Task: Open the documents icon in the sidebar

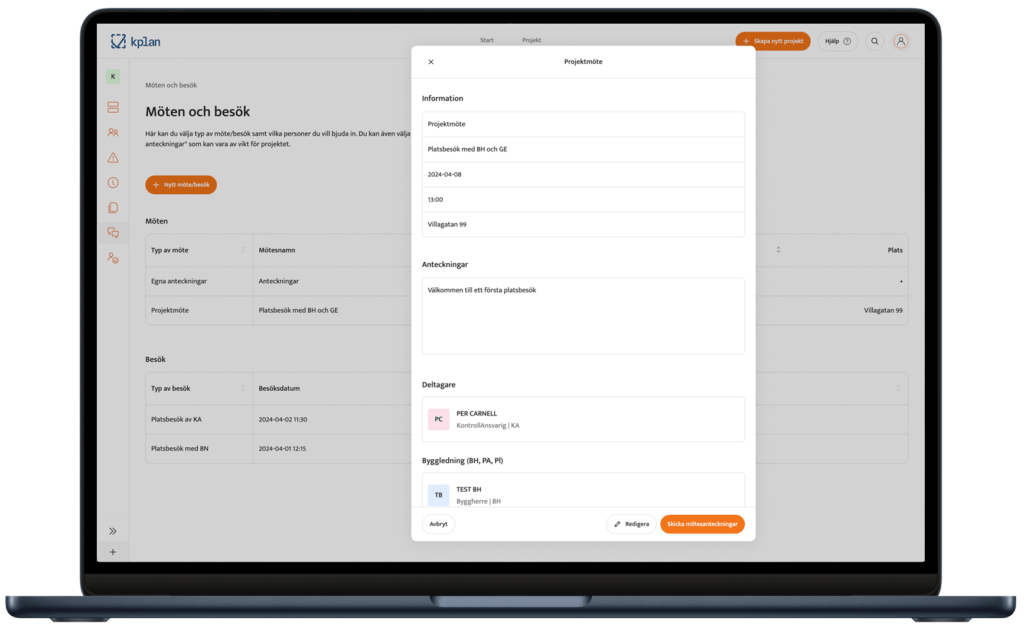Action: coord(113,208)
